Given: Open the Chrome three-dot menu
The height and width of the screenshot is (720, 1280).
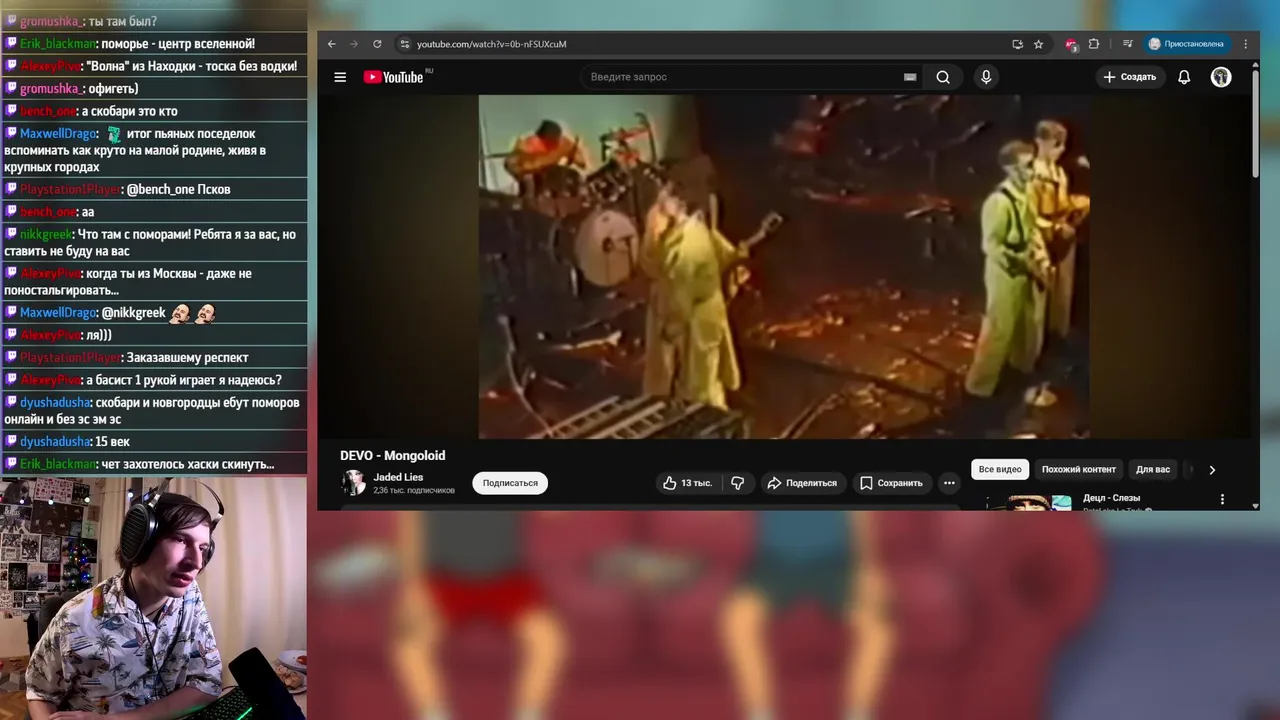Looking at the screenshot, I should (x=1245, y=44).
